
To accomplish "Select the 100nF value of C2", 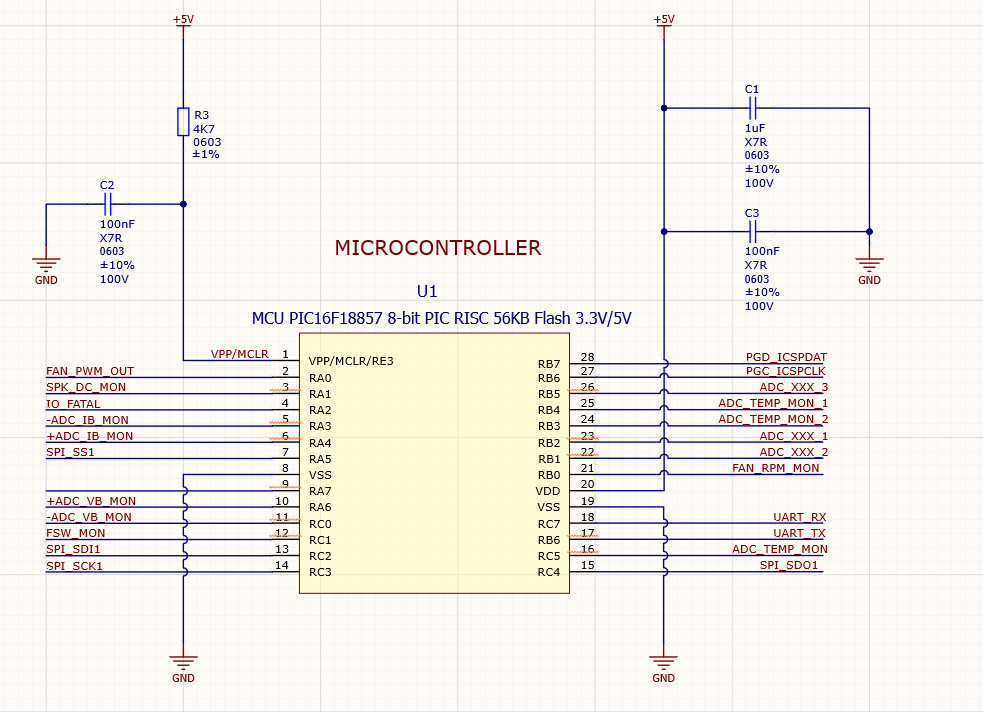I will (x=117, y=224).
